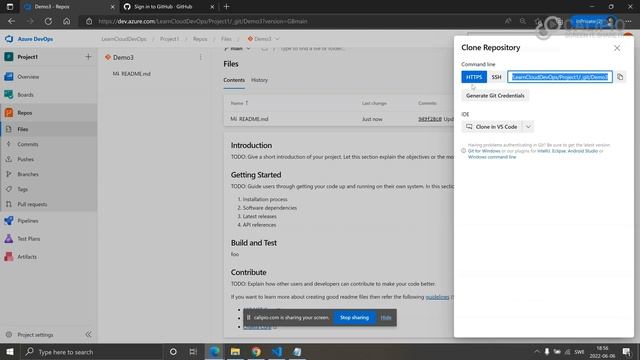Generate Git Credentials
Screen dimensions: 640x360
(x=495, y=96)
